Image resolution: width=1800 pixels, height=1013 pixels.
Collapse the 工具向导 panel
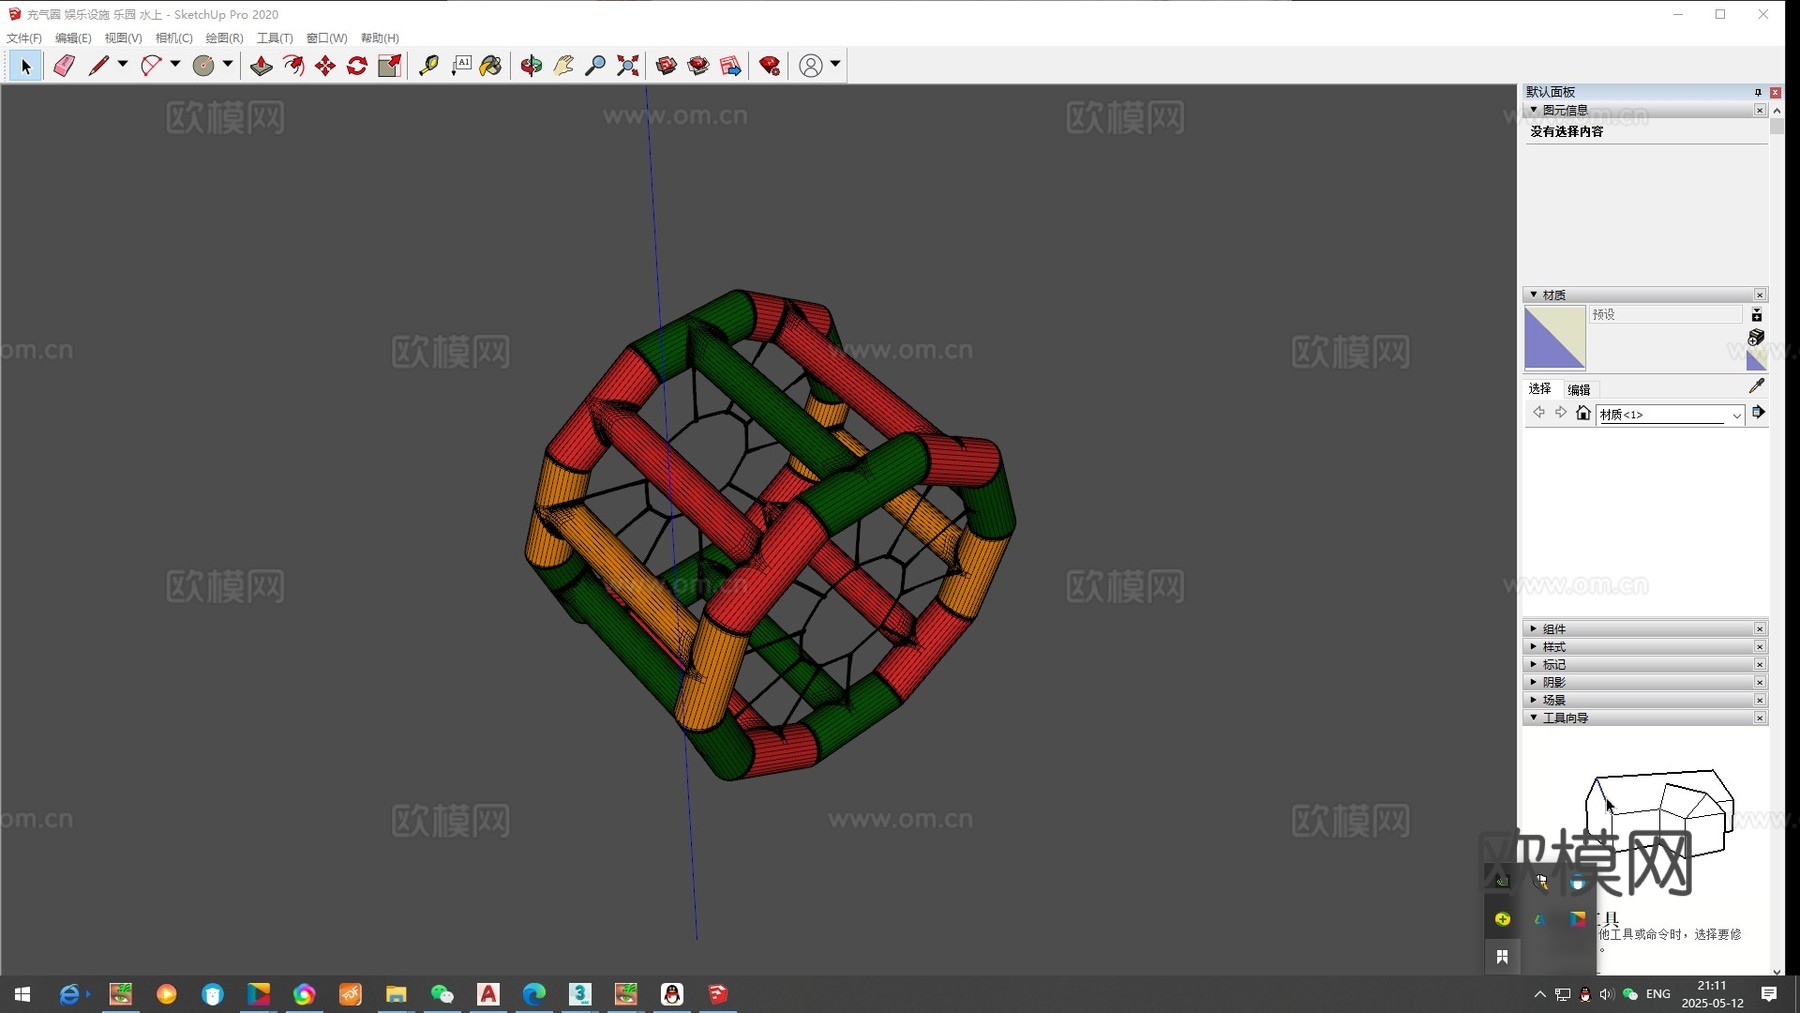(1534, 718)
